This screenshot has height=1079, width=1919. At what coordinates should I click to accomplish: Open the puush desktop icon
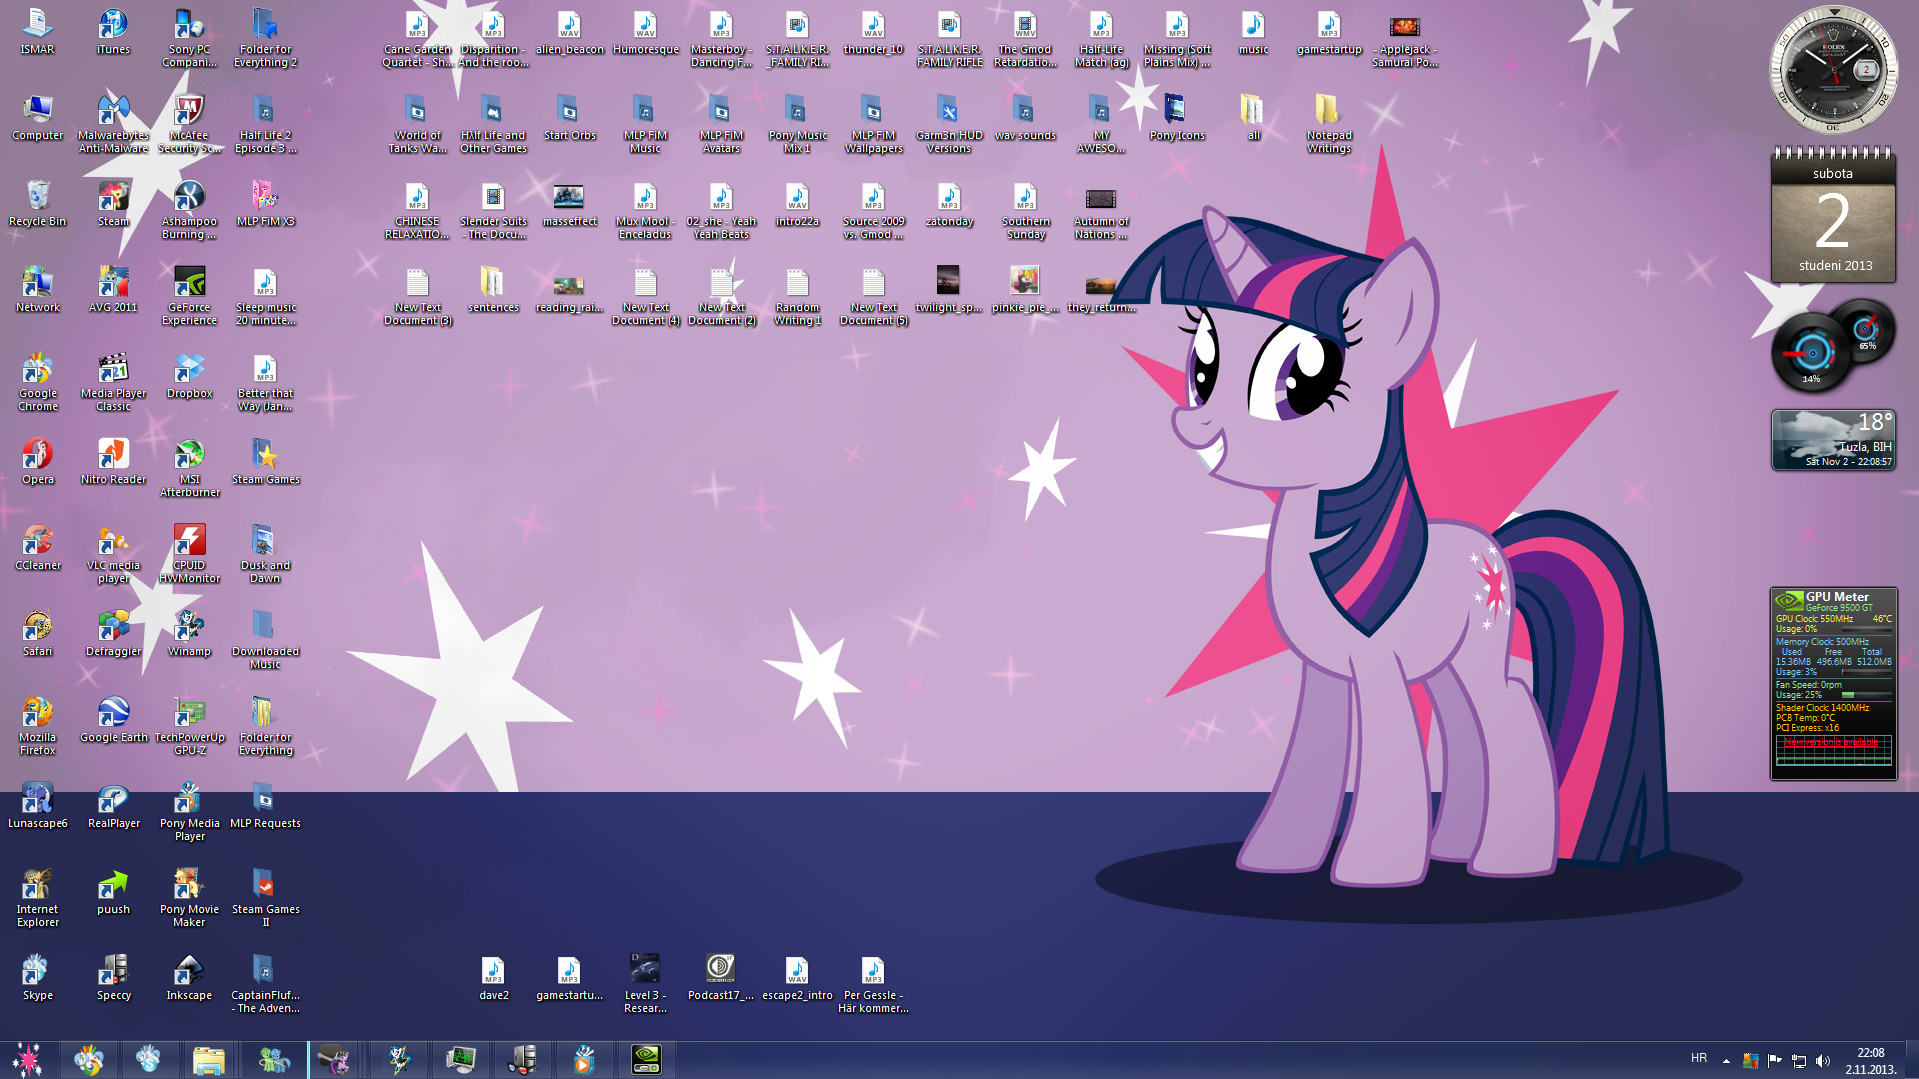[x=113, y=892]
